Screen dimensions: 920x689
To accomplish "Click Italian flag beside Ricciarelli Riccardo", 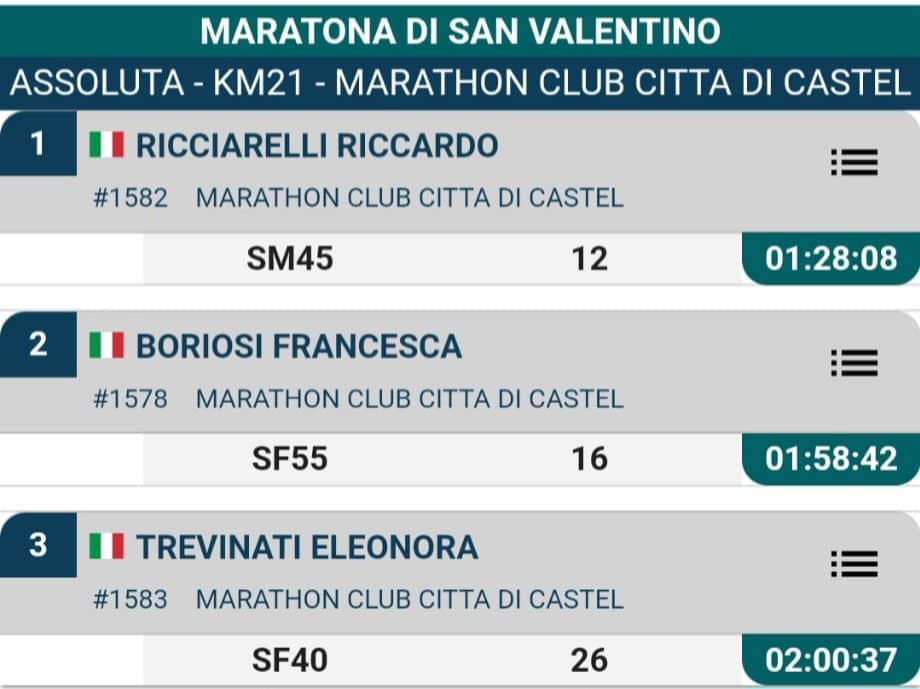I will 107,144.
